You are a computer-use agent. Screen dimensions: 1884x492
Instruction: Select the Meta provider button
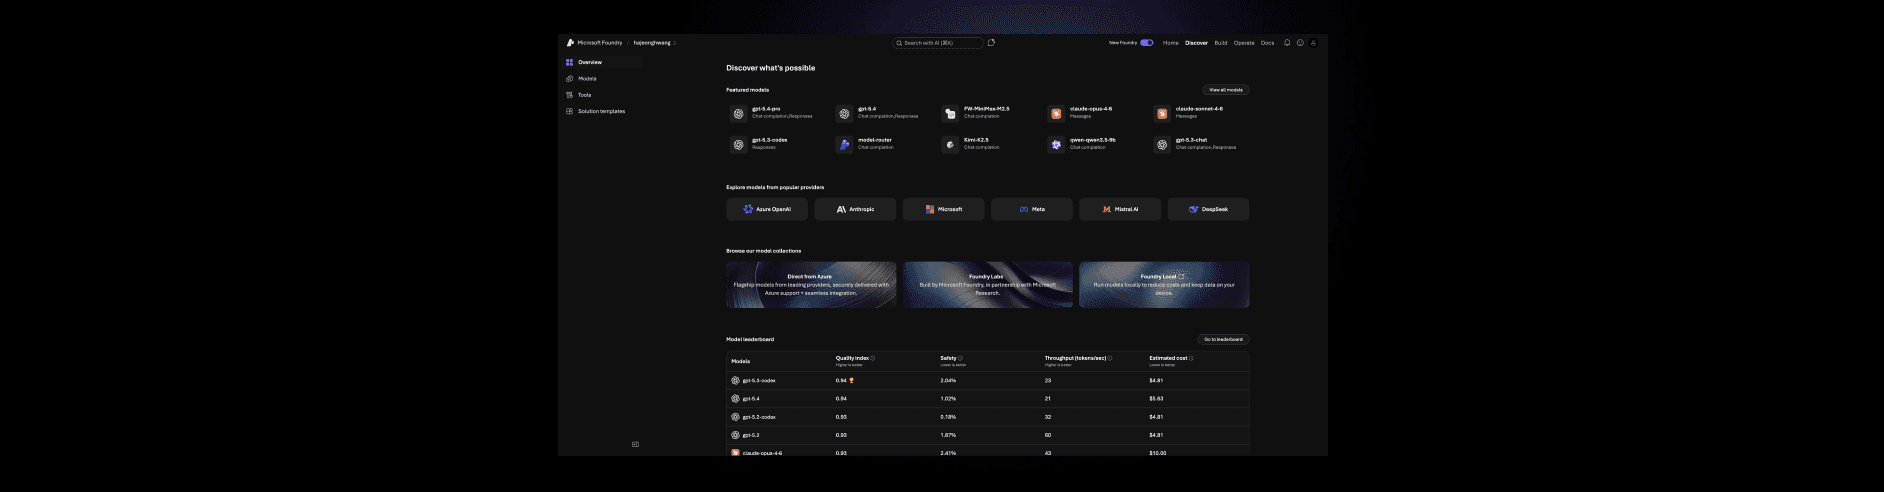1032,209
